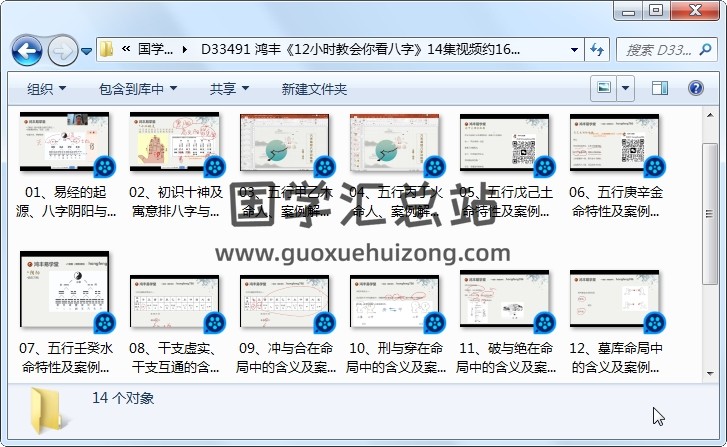Click the scrollbar down arrow

(710, 373)
